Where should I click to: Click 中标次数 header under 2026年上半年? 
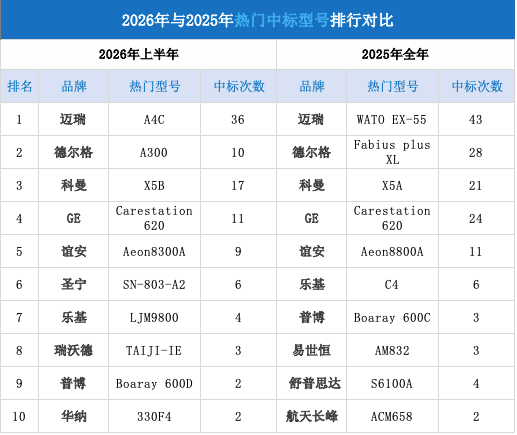(x=239, y=86)
